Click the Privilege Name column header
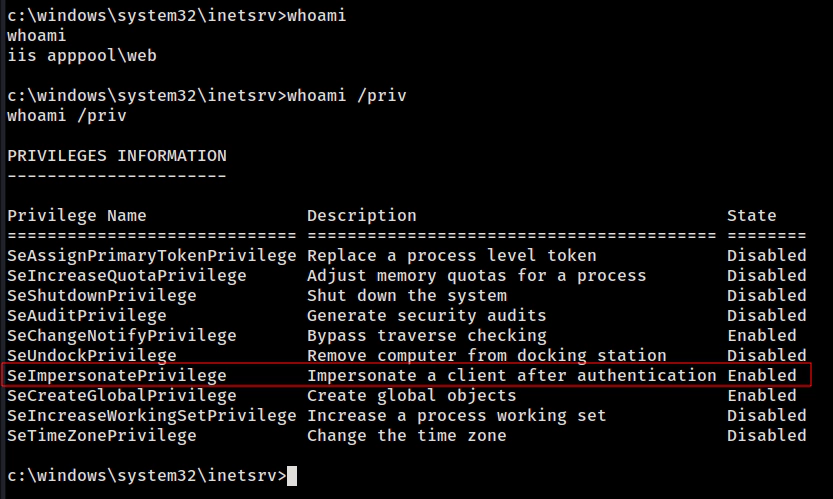 (x=77, y=215)
